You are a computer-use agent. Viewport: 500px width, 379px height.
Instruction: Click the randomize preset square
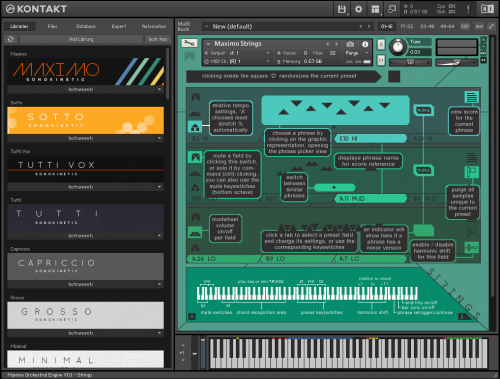coord(394,76)
